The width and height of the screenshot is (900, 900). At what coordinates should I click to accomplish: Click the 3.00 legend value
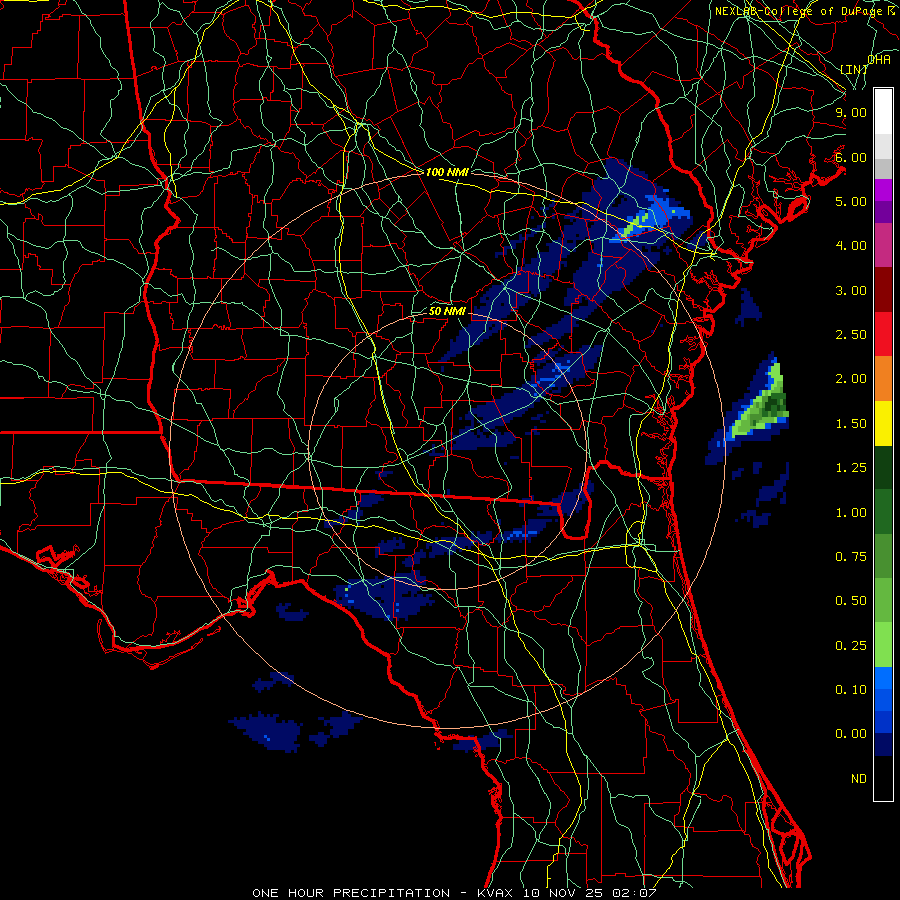(851, 290)
